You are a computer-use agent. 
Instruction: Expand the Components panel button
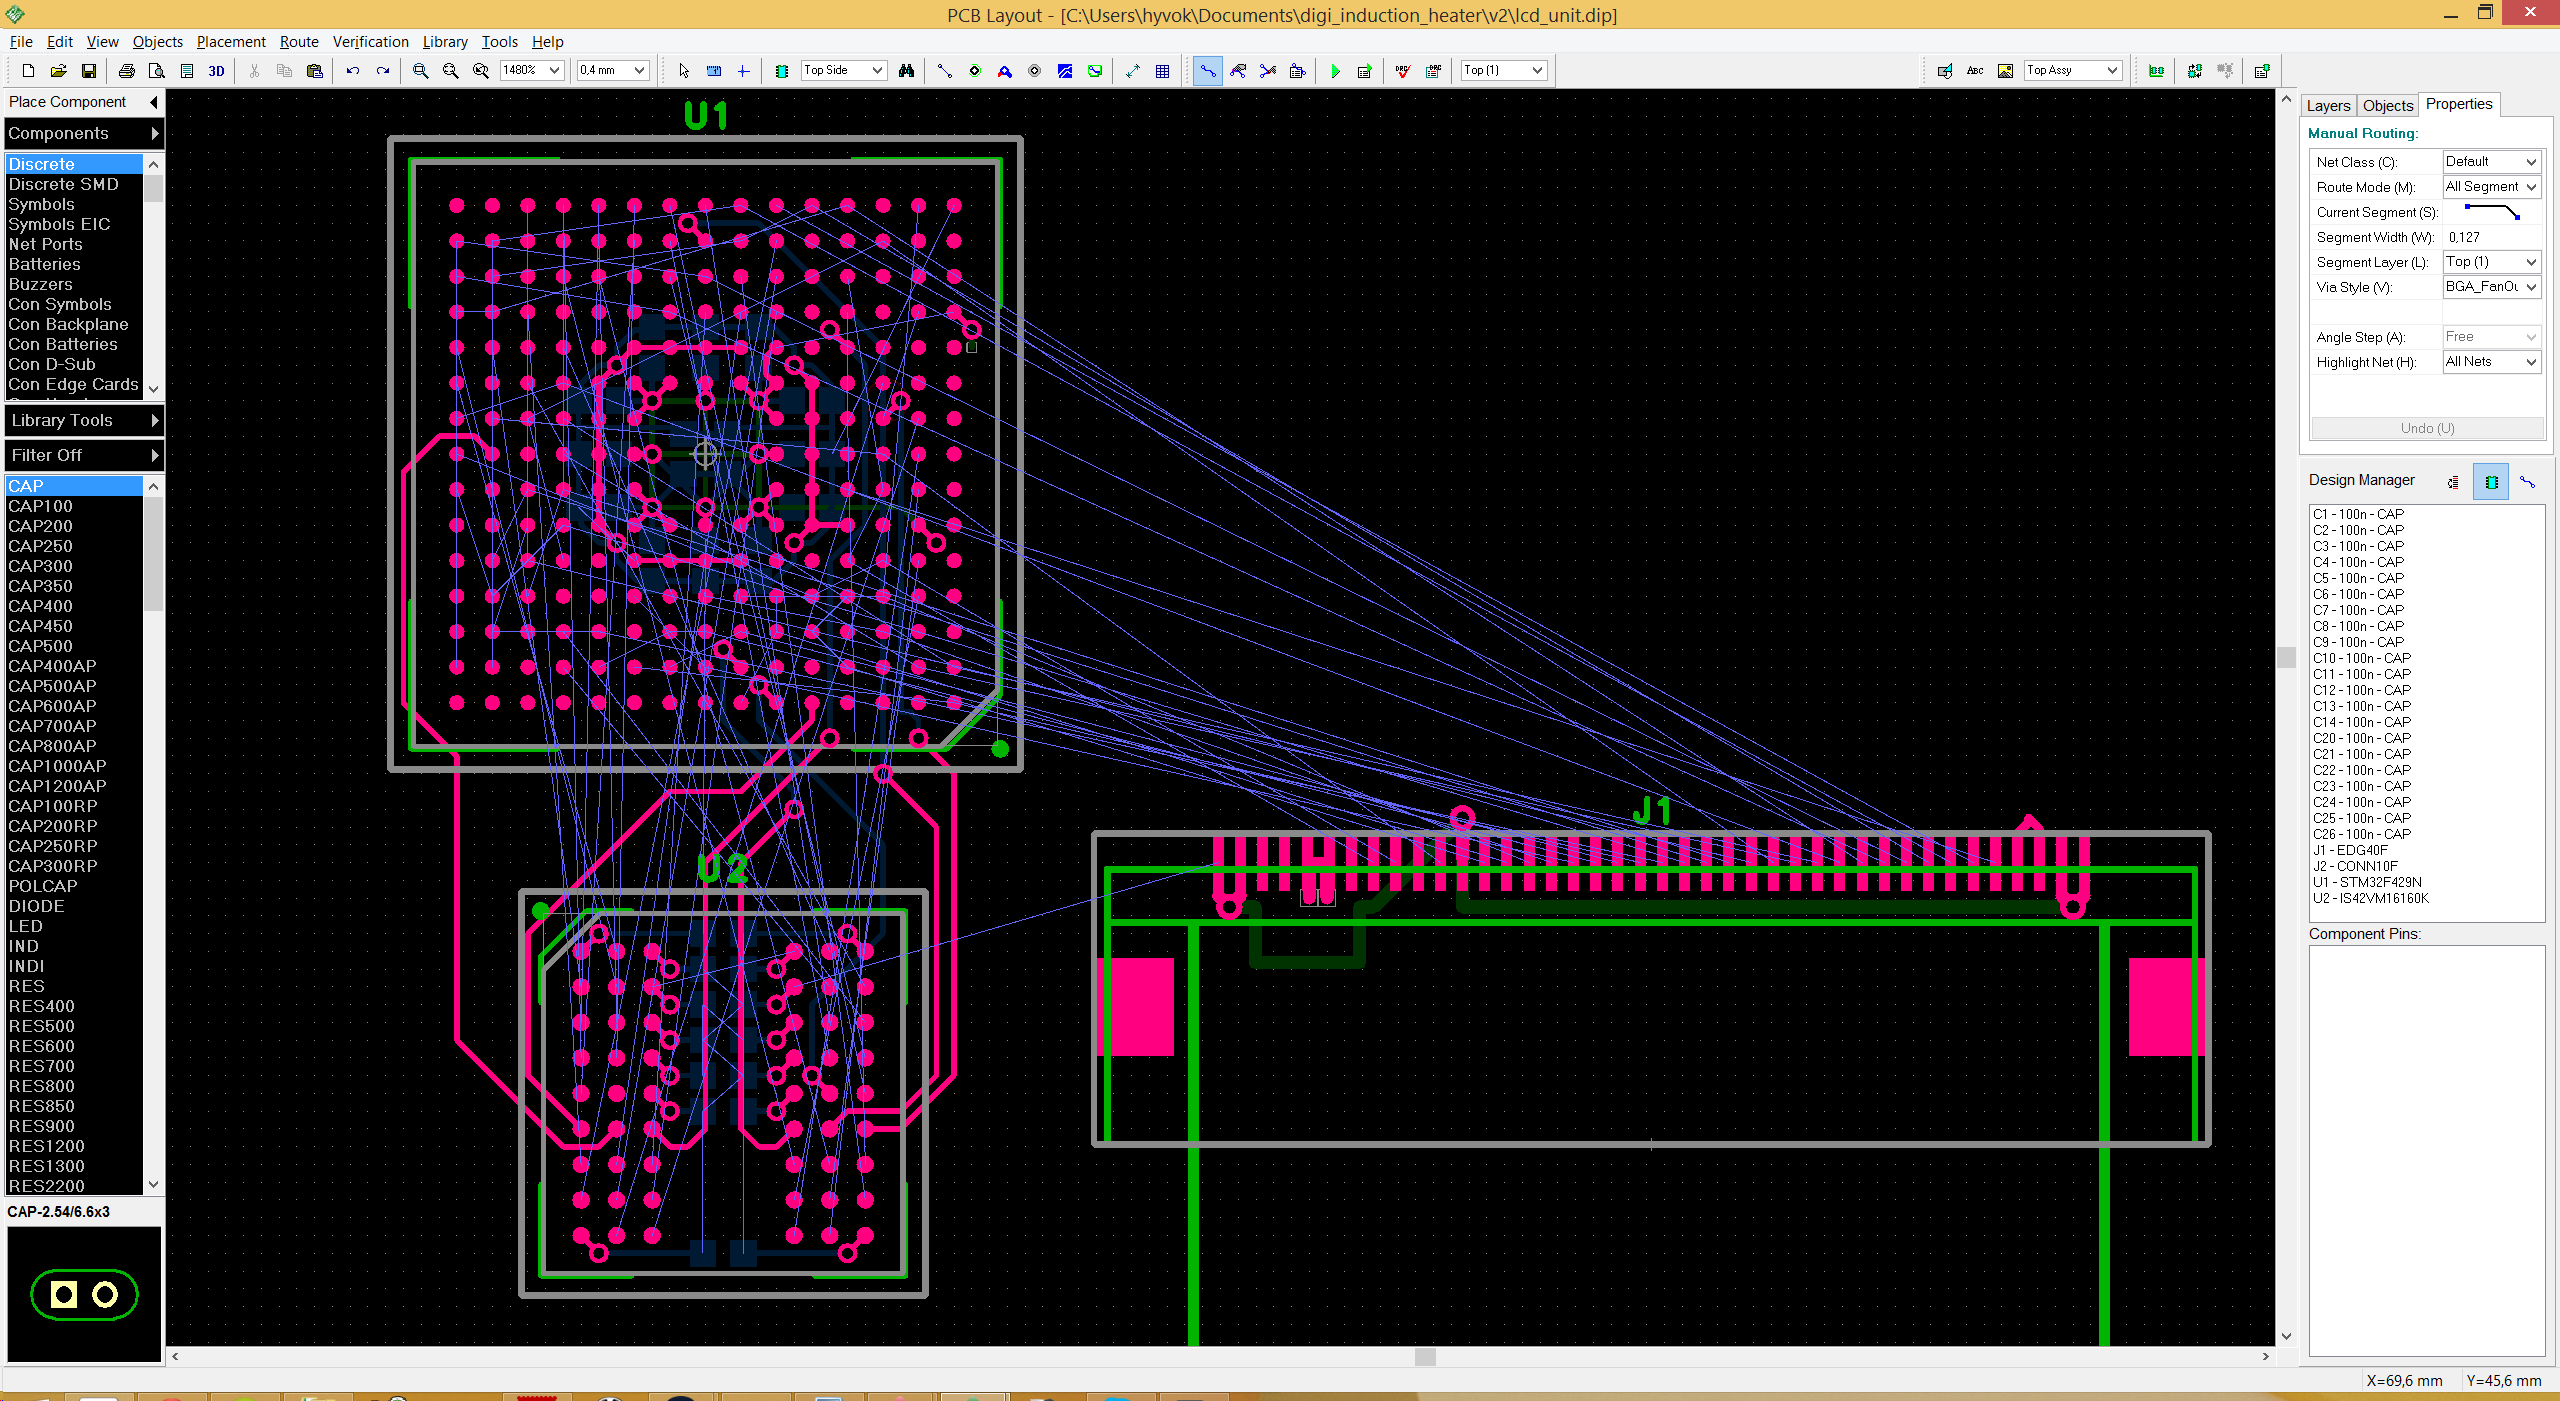coord(84,133)
